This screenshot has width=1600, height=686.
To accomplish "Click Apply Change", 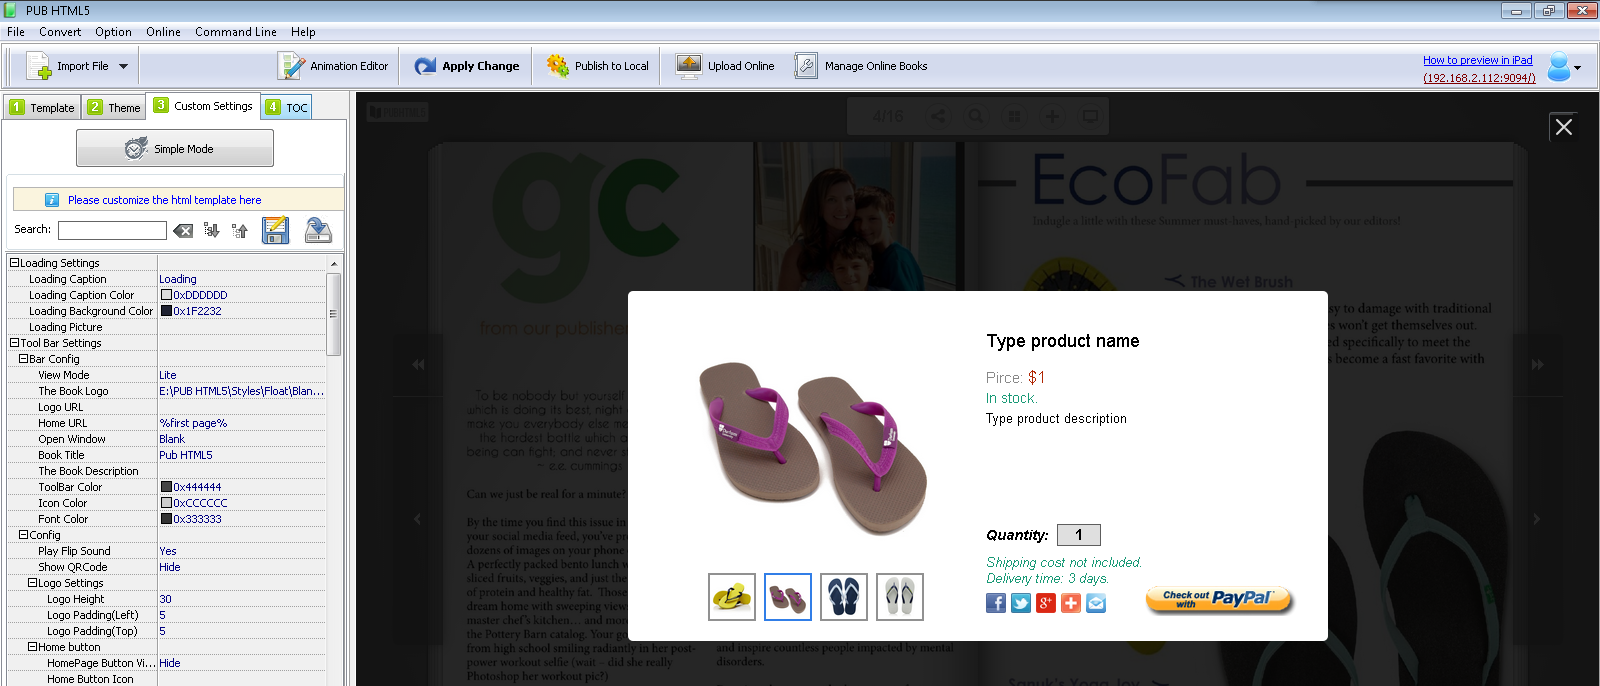I will coord(467,66).
